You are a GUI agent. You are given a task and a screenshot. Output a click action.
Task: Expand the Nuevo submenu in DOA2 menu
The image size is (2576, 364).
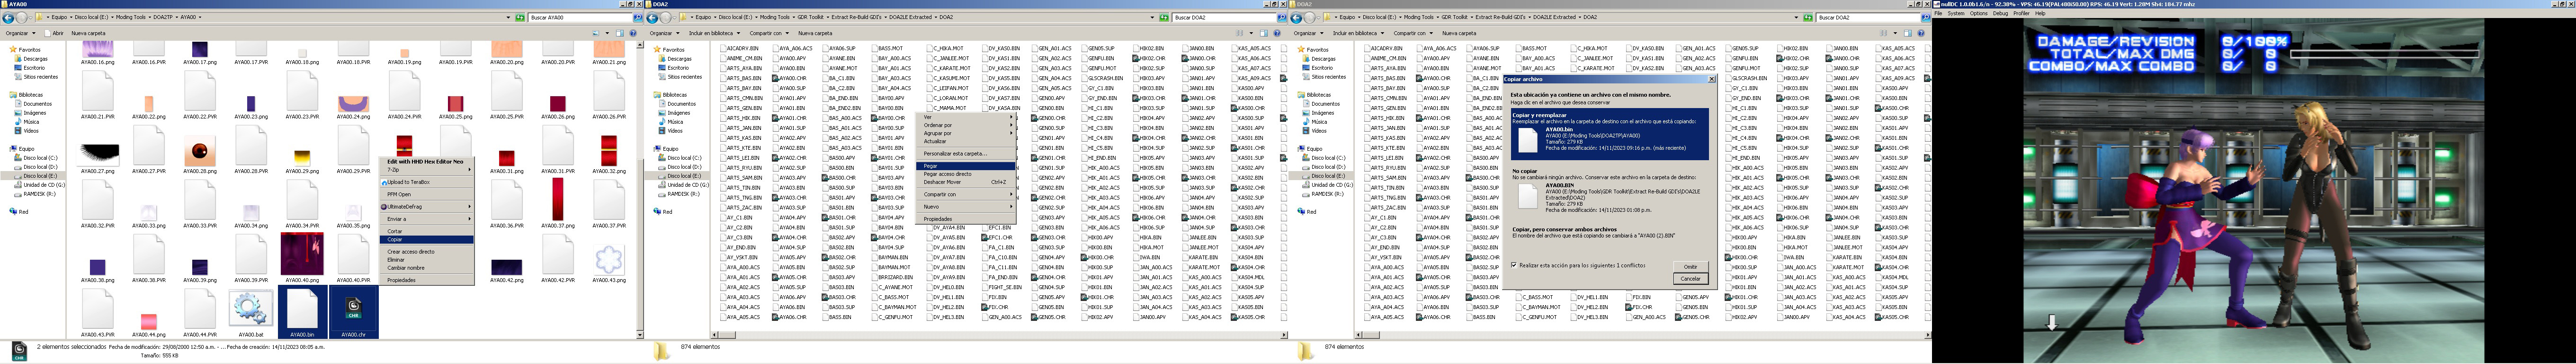(965, 207)
